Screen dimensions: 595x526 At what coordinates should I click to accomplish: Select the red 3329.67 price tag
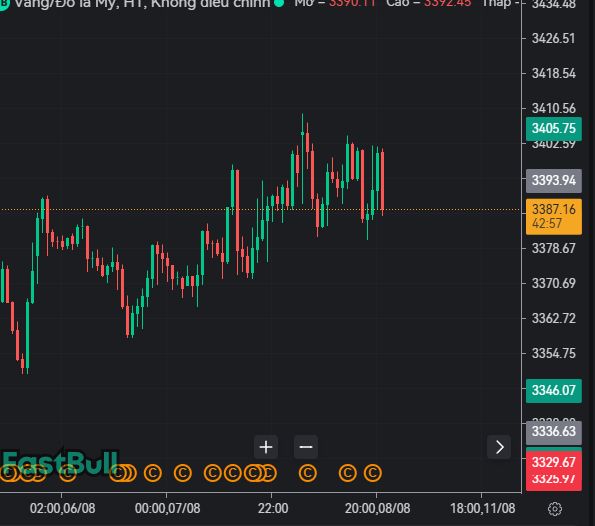coord(554,463)
